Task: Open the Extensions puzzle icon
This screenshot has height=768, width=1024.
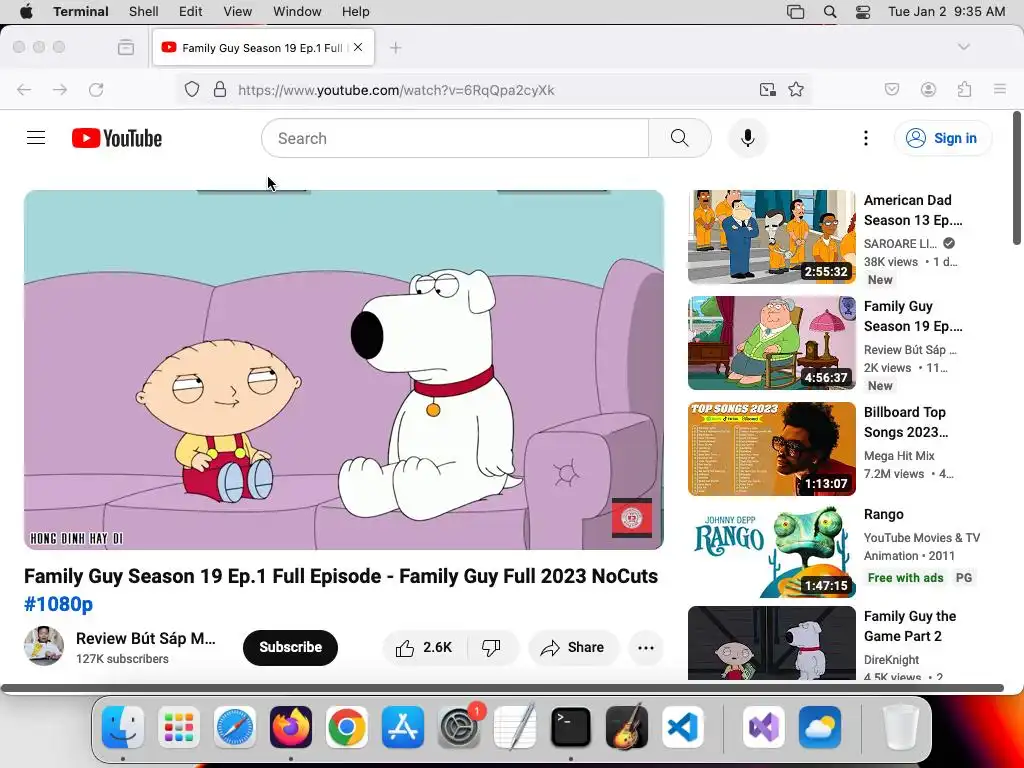Action: [x=964, y=89]
